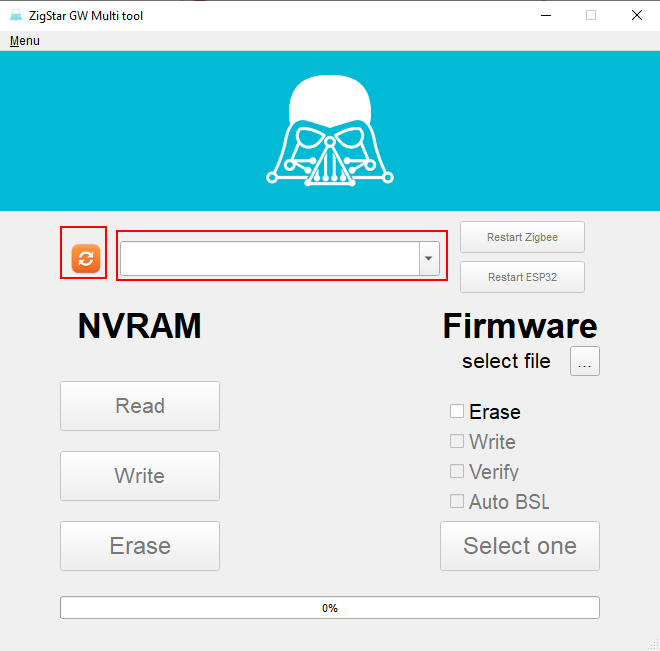Viewport: 660px width, 651px height.
Task: Click the 0% progress bar
Action: pos(329,608)
